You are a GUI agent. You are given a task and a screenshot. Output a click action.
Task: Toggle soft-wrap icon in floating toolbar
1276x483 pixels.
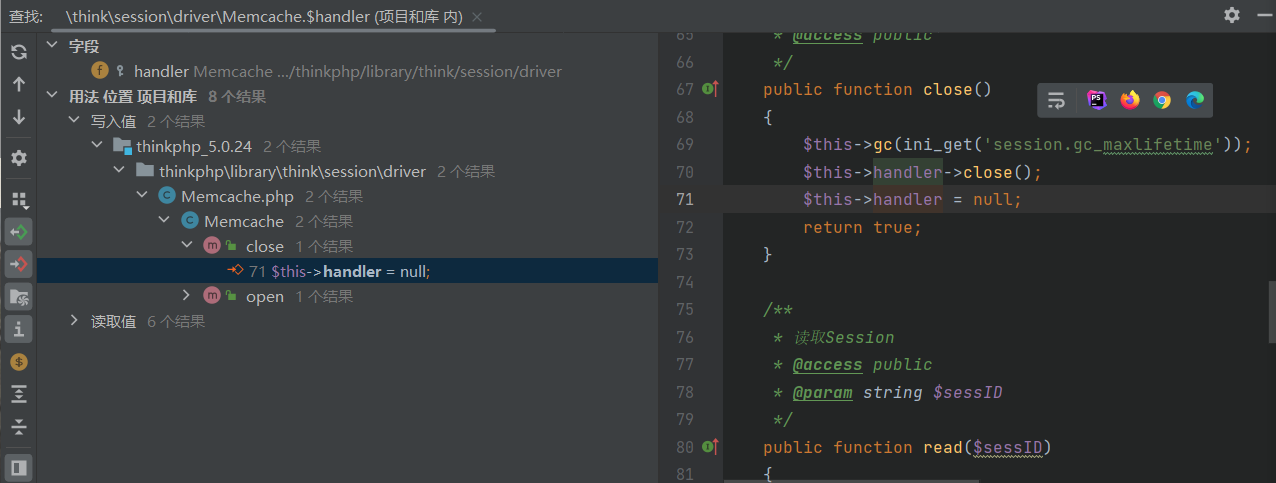coord(1056,100)
